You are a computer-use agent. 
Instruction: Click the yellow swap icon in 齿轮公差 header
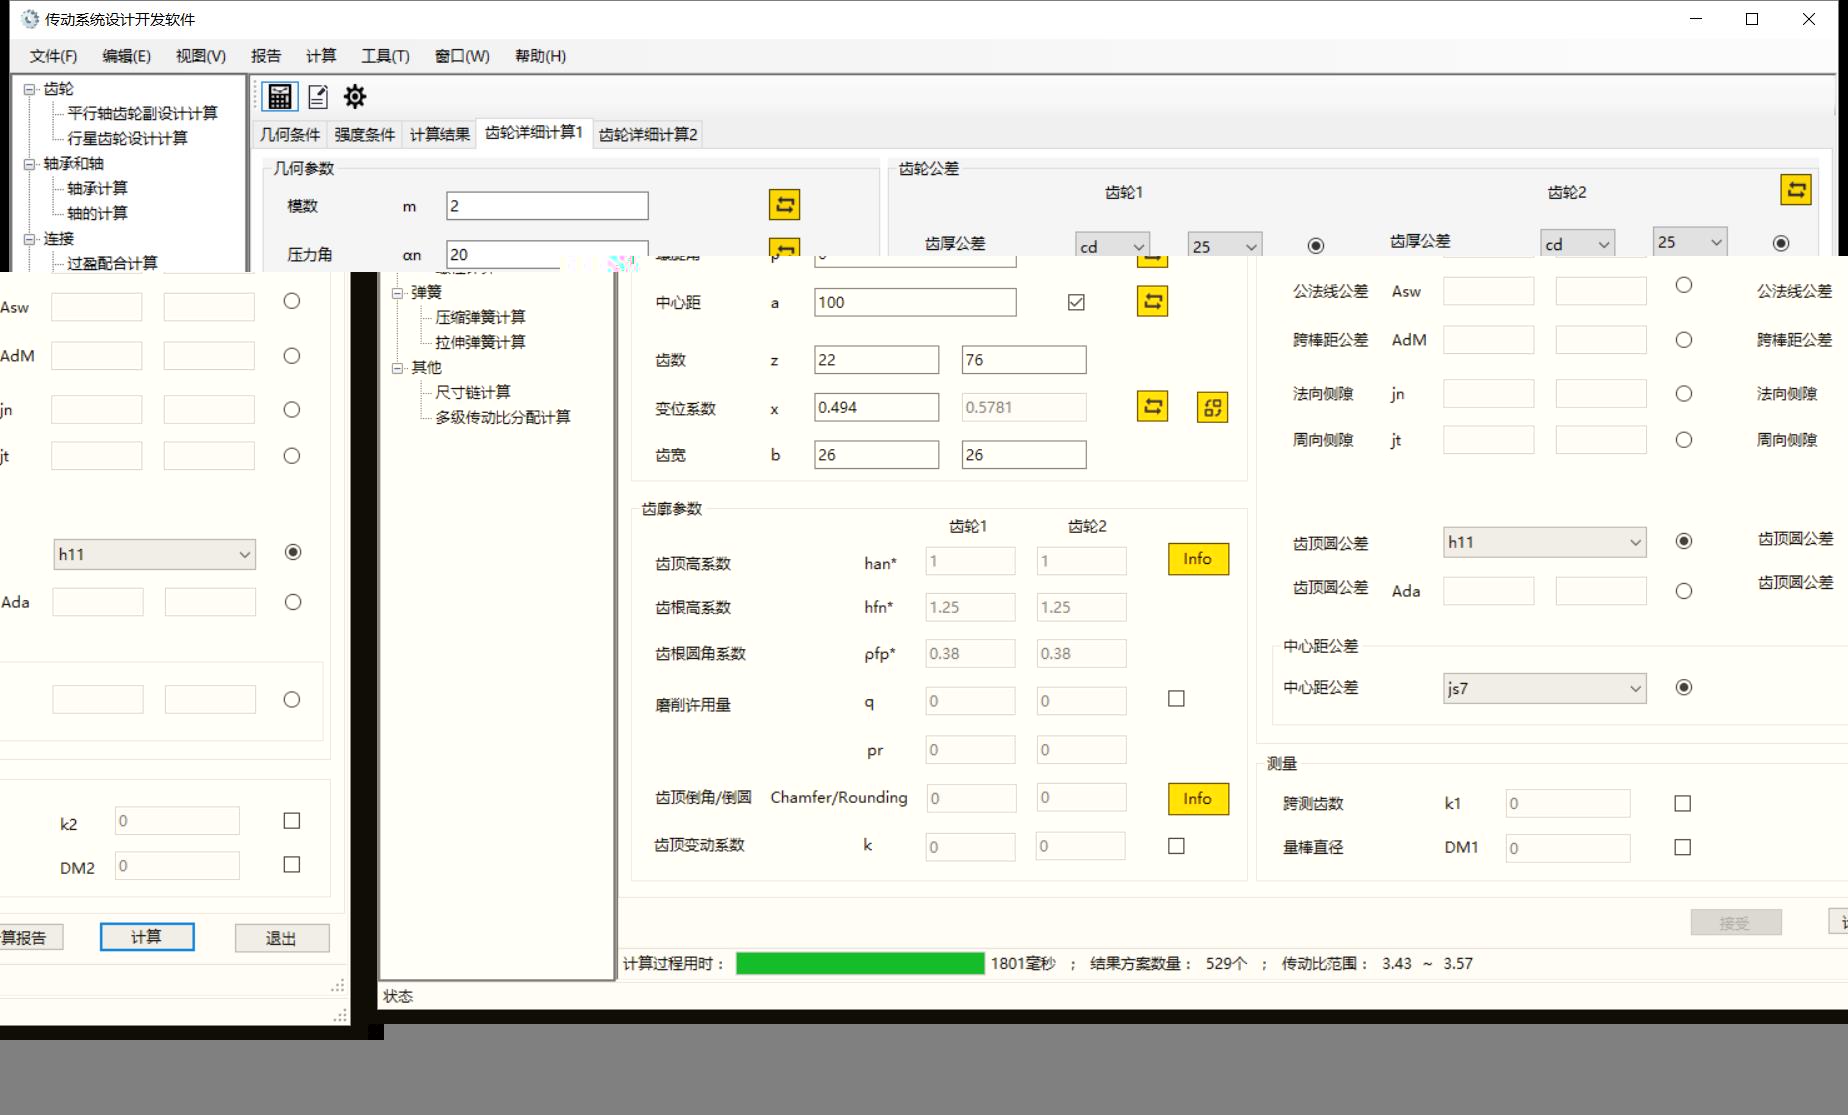tap(1796, 189)
